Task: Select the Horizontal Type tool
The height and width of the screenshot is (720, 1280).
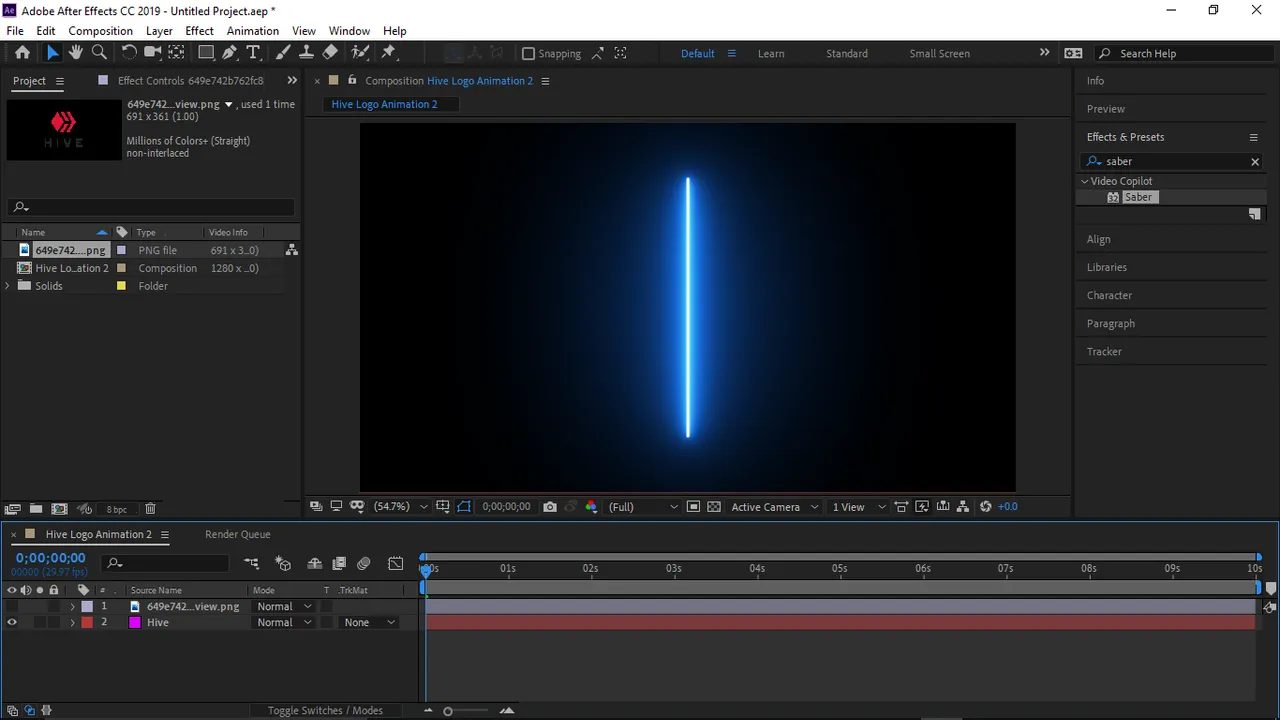Action: pos(253,53)
